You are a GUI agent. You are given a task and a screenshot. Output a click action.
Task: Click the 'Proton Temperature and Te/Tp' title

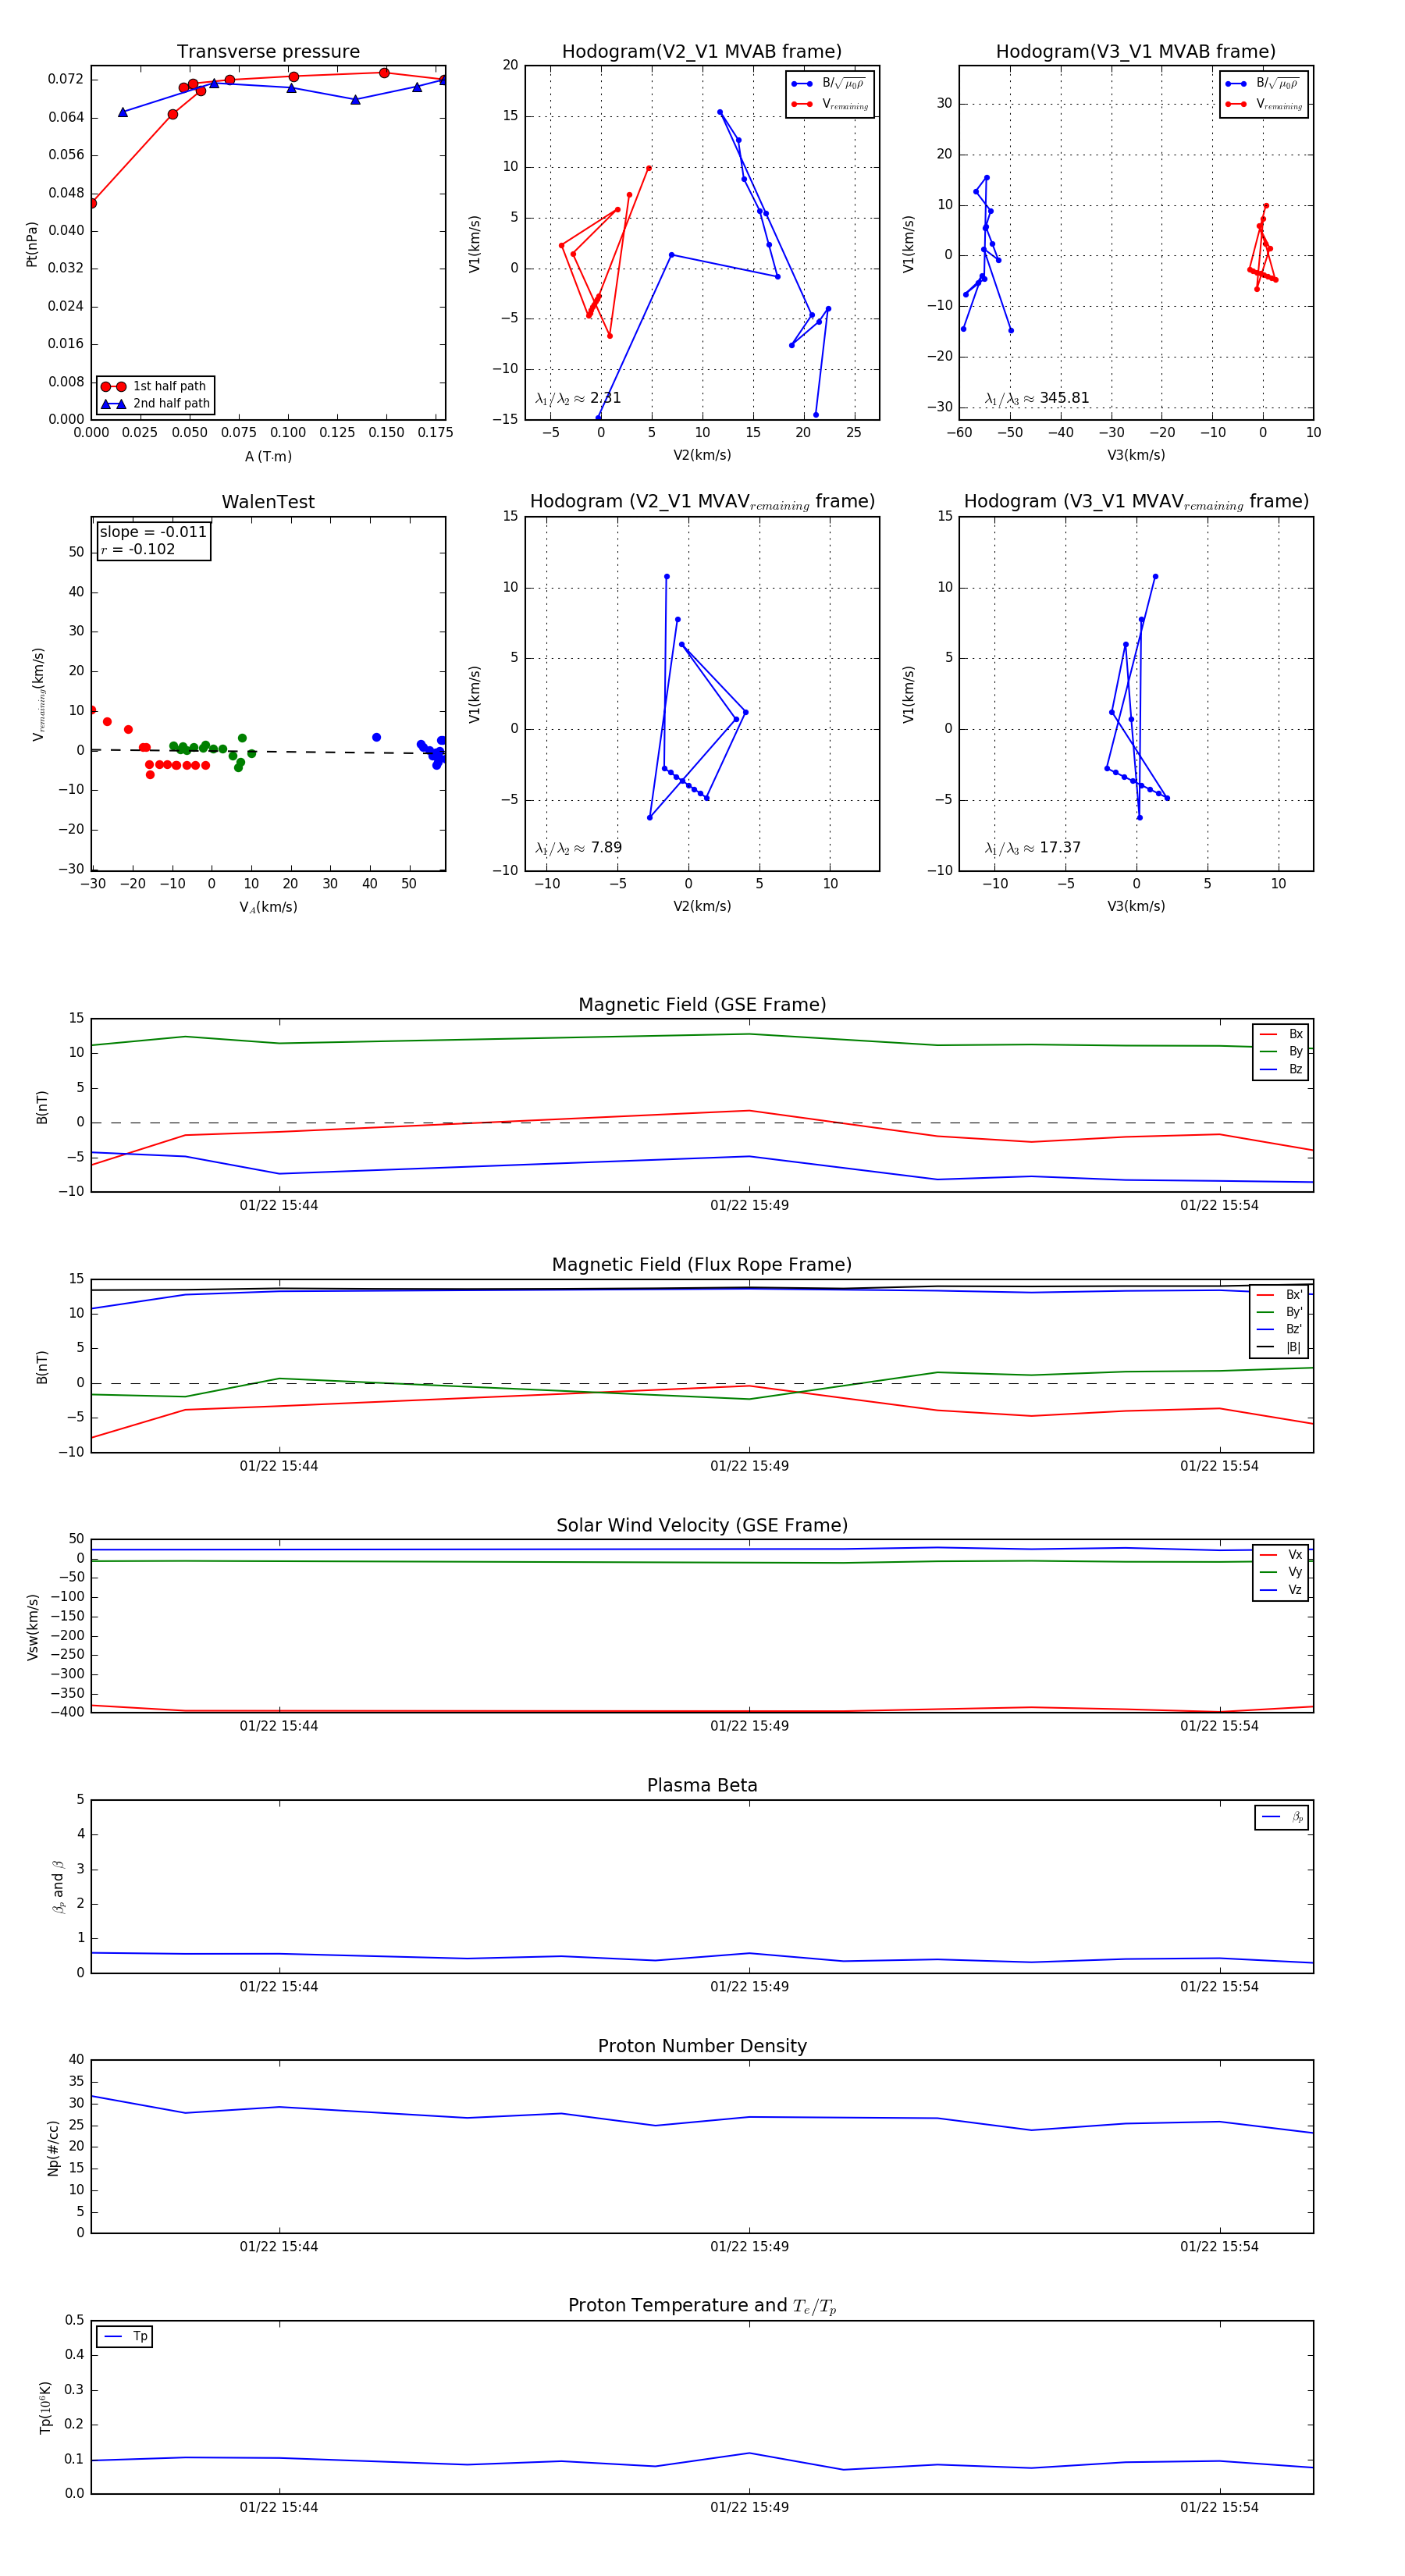(x=702, y=2306)
